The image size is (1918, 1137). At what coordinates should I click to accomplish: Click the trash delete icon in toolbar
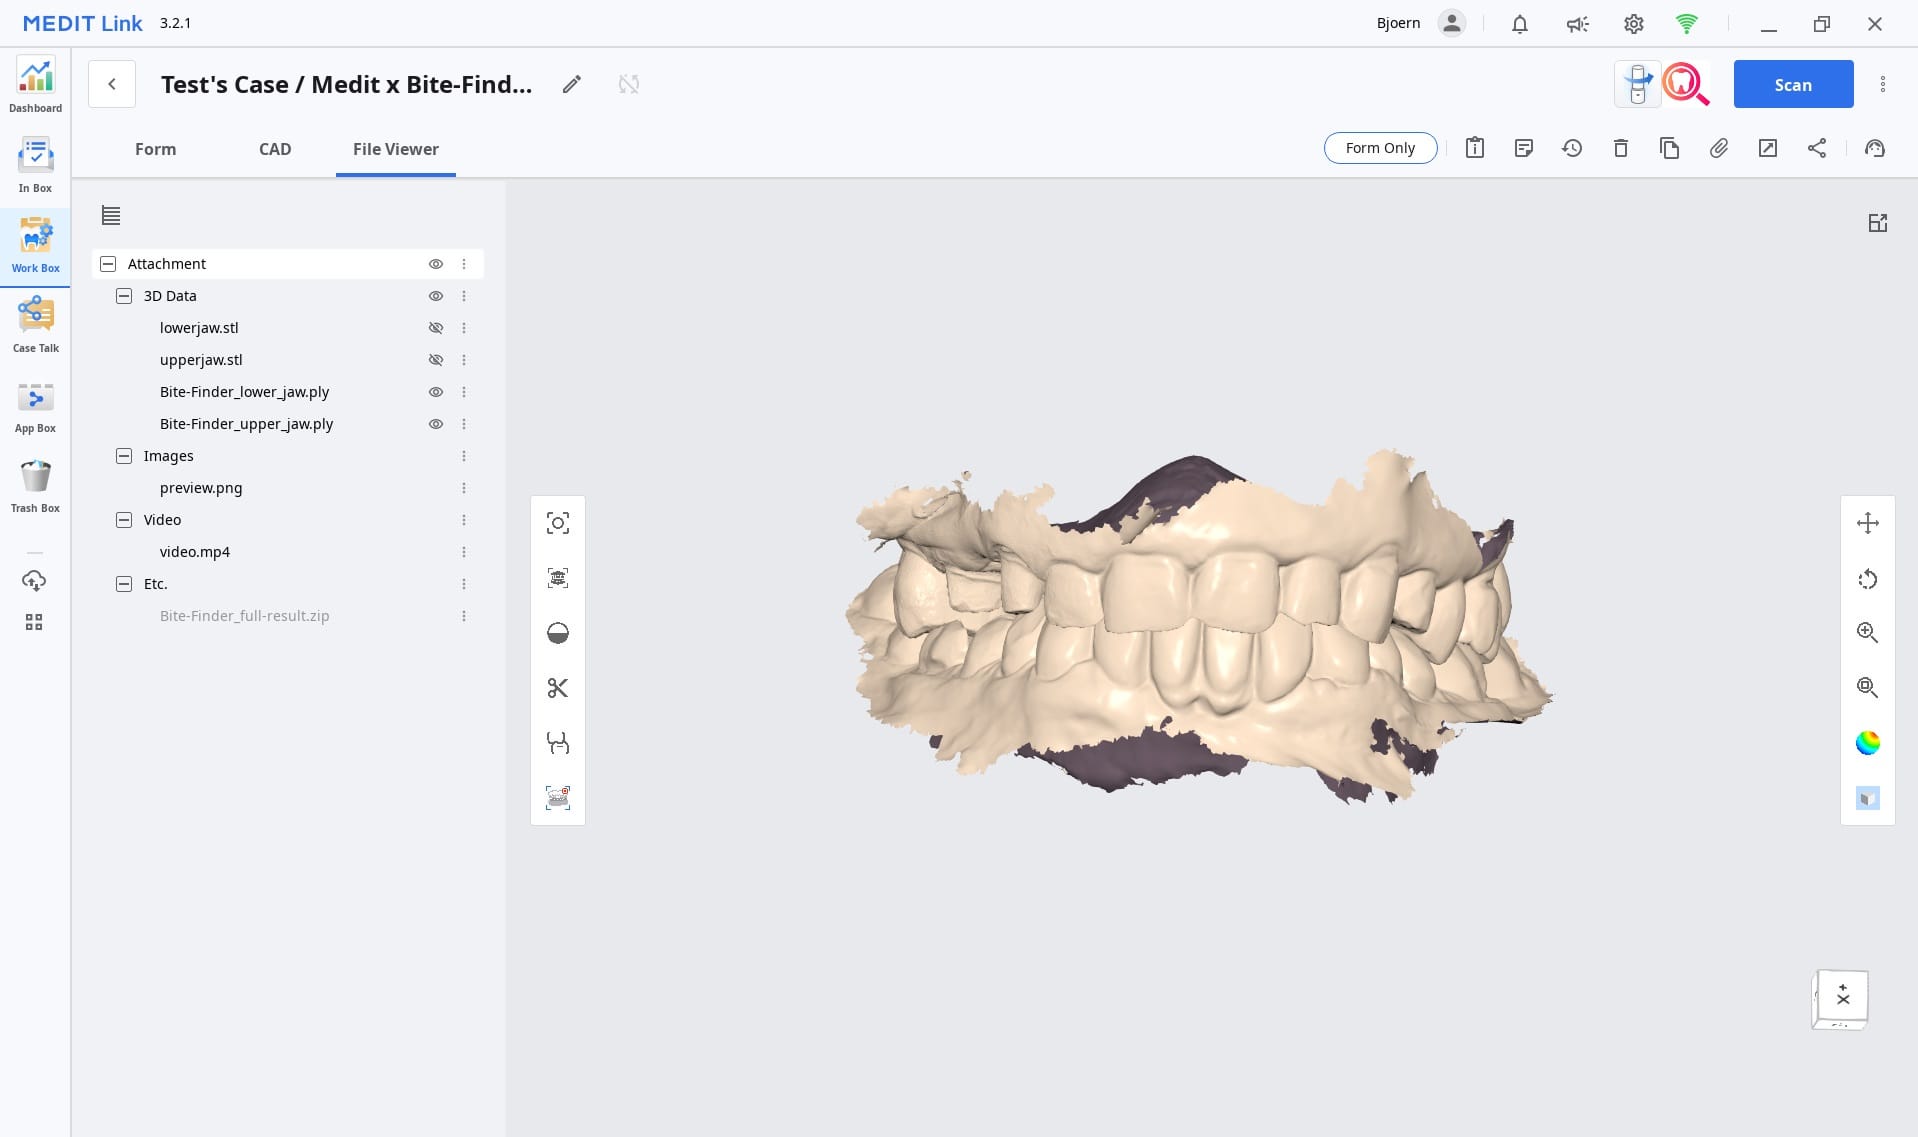click(1621, 148)
